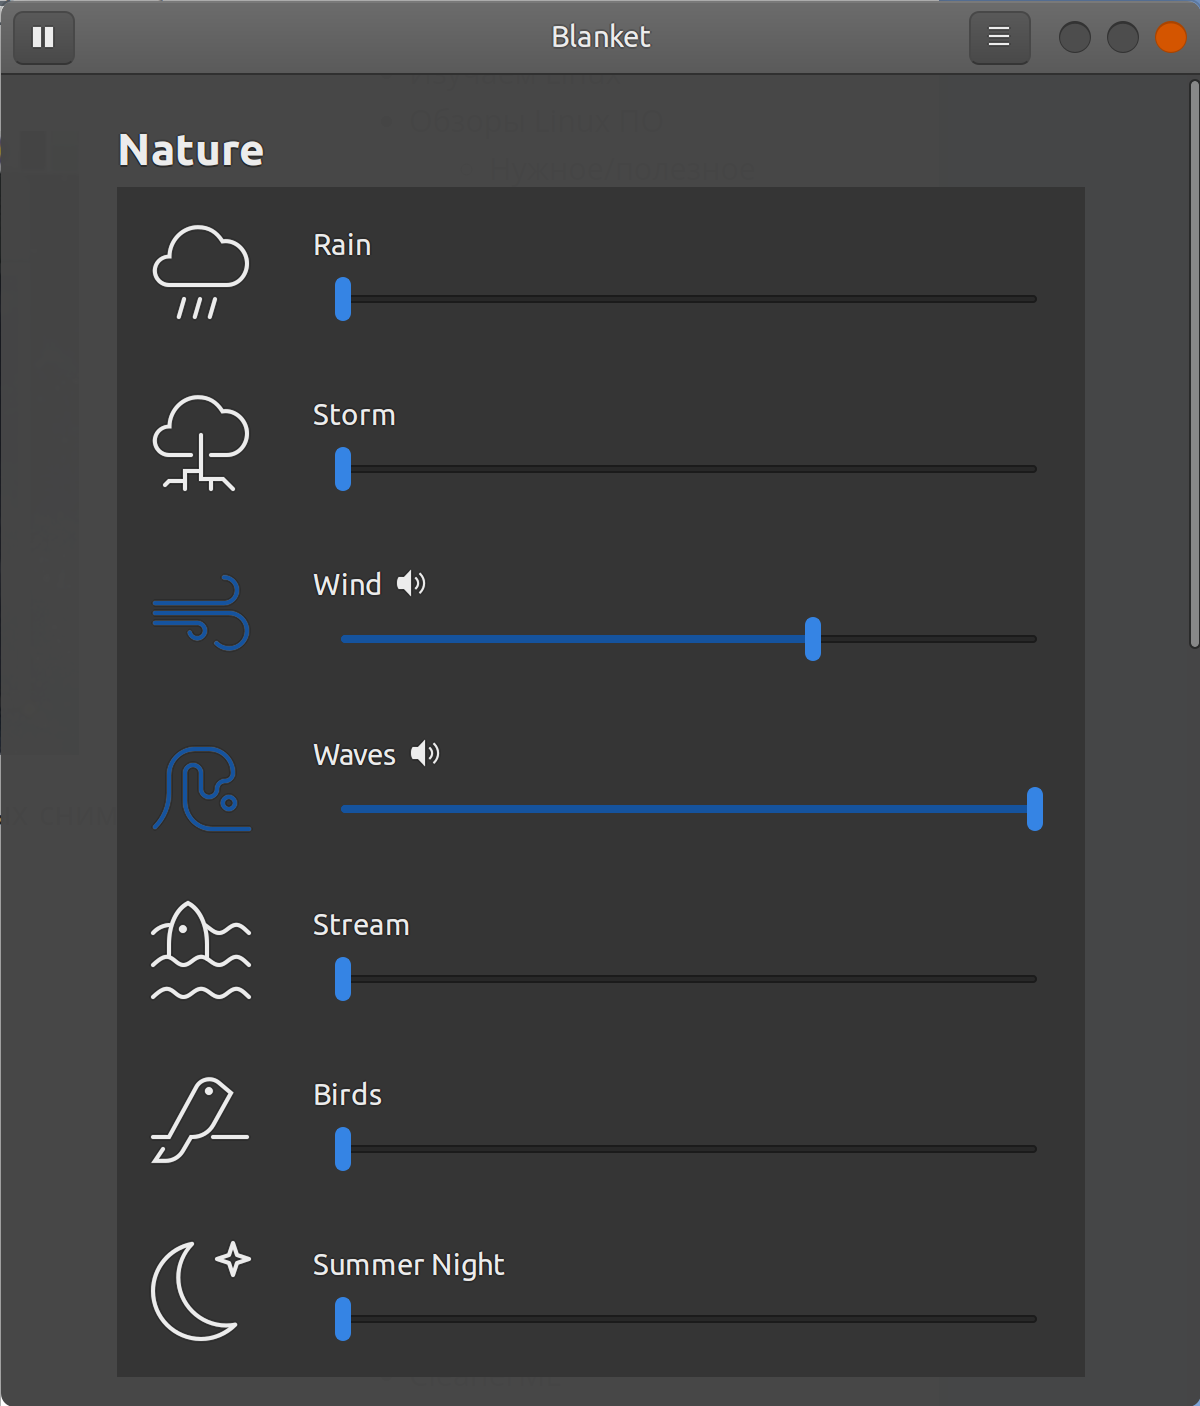1200x1406 pixels.
Task: Click the speaker icon next to Wind
Action: pyautogui.click(x=411, y=583)
